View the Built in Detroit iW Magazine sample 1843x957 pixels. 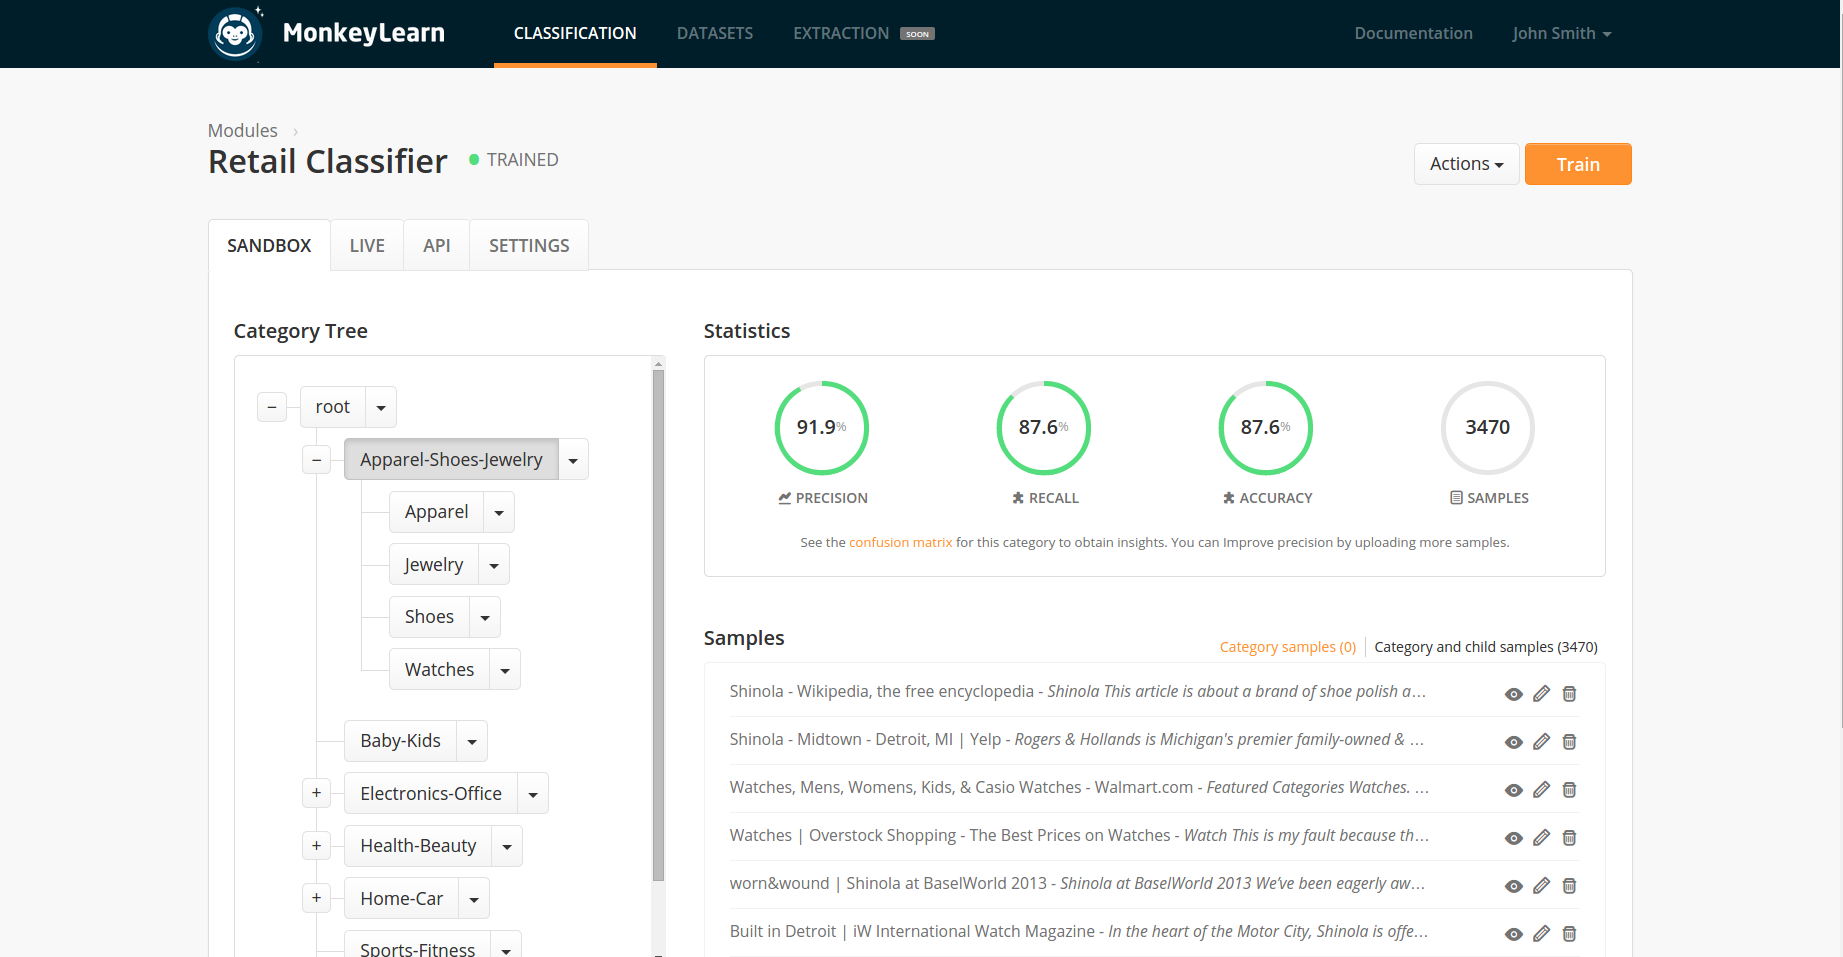1514,934
